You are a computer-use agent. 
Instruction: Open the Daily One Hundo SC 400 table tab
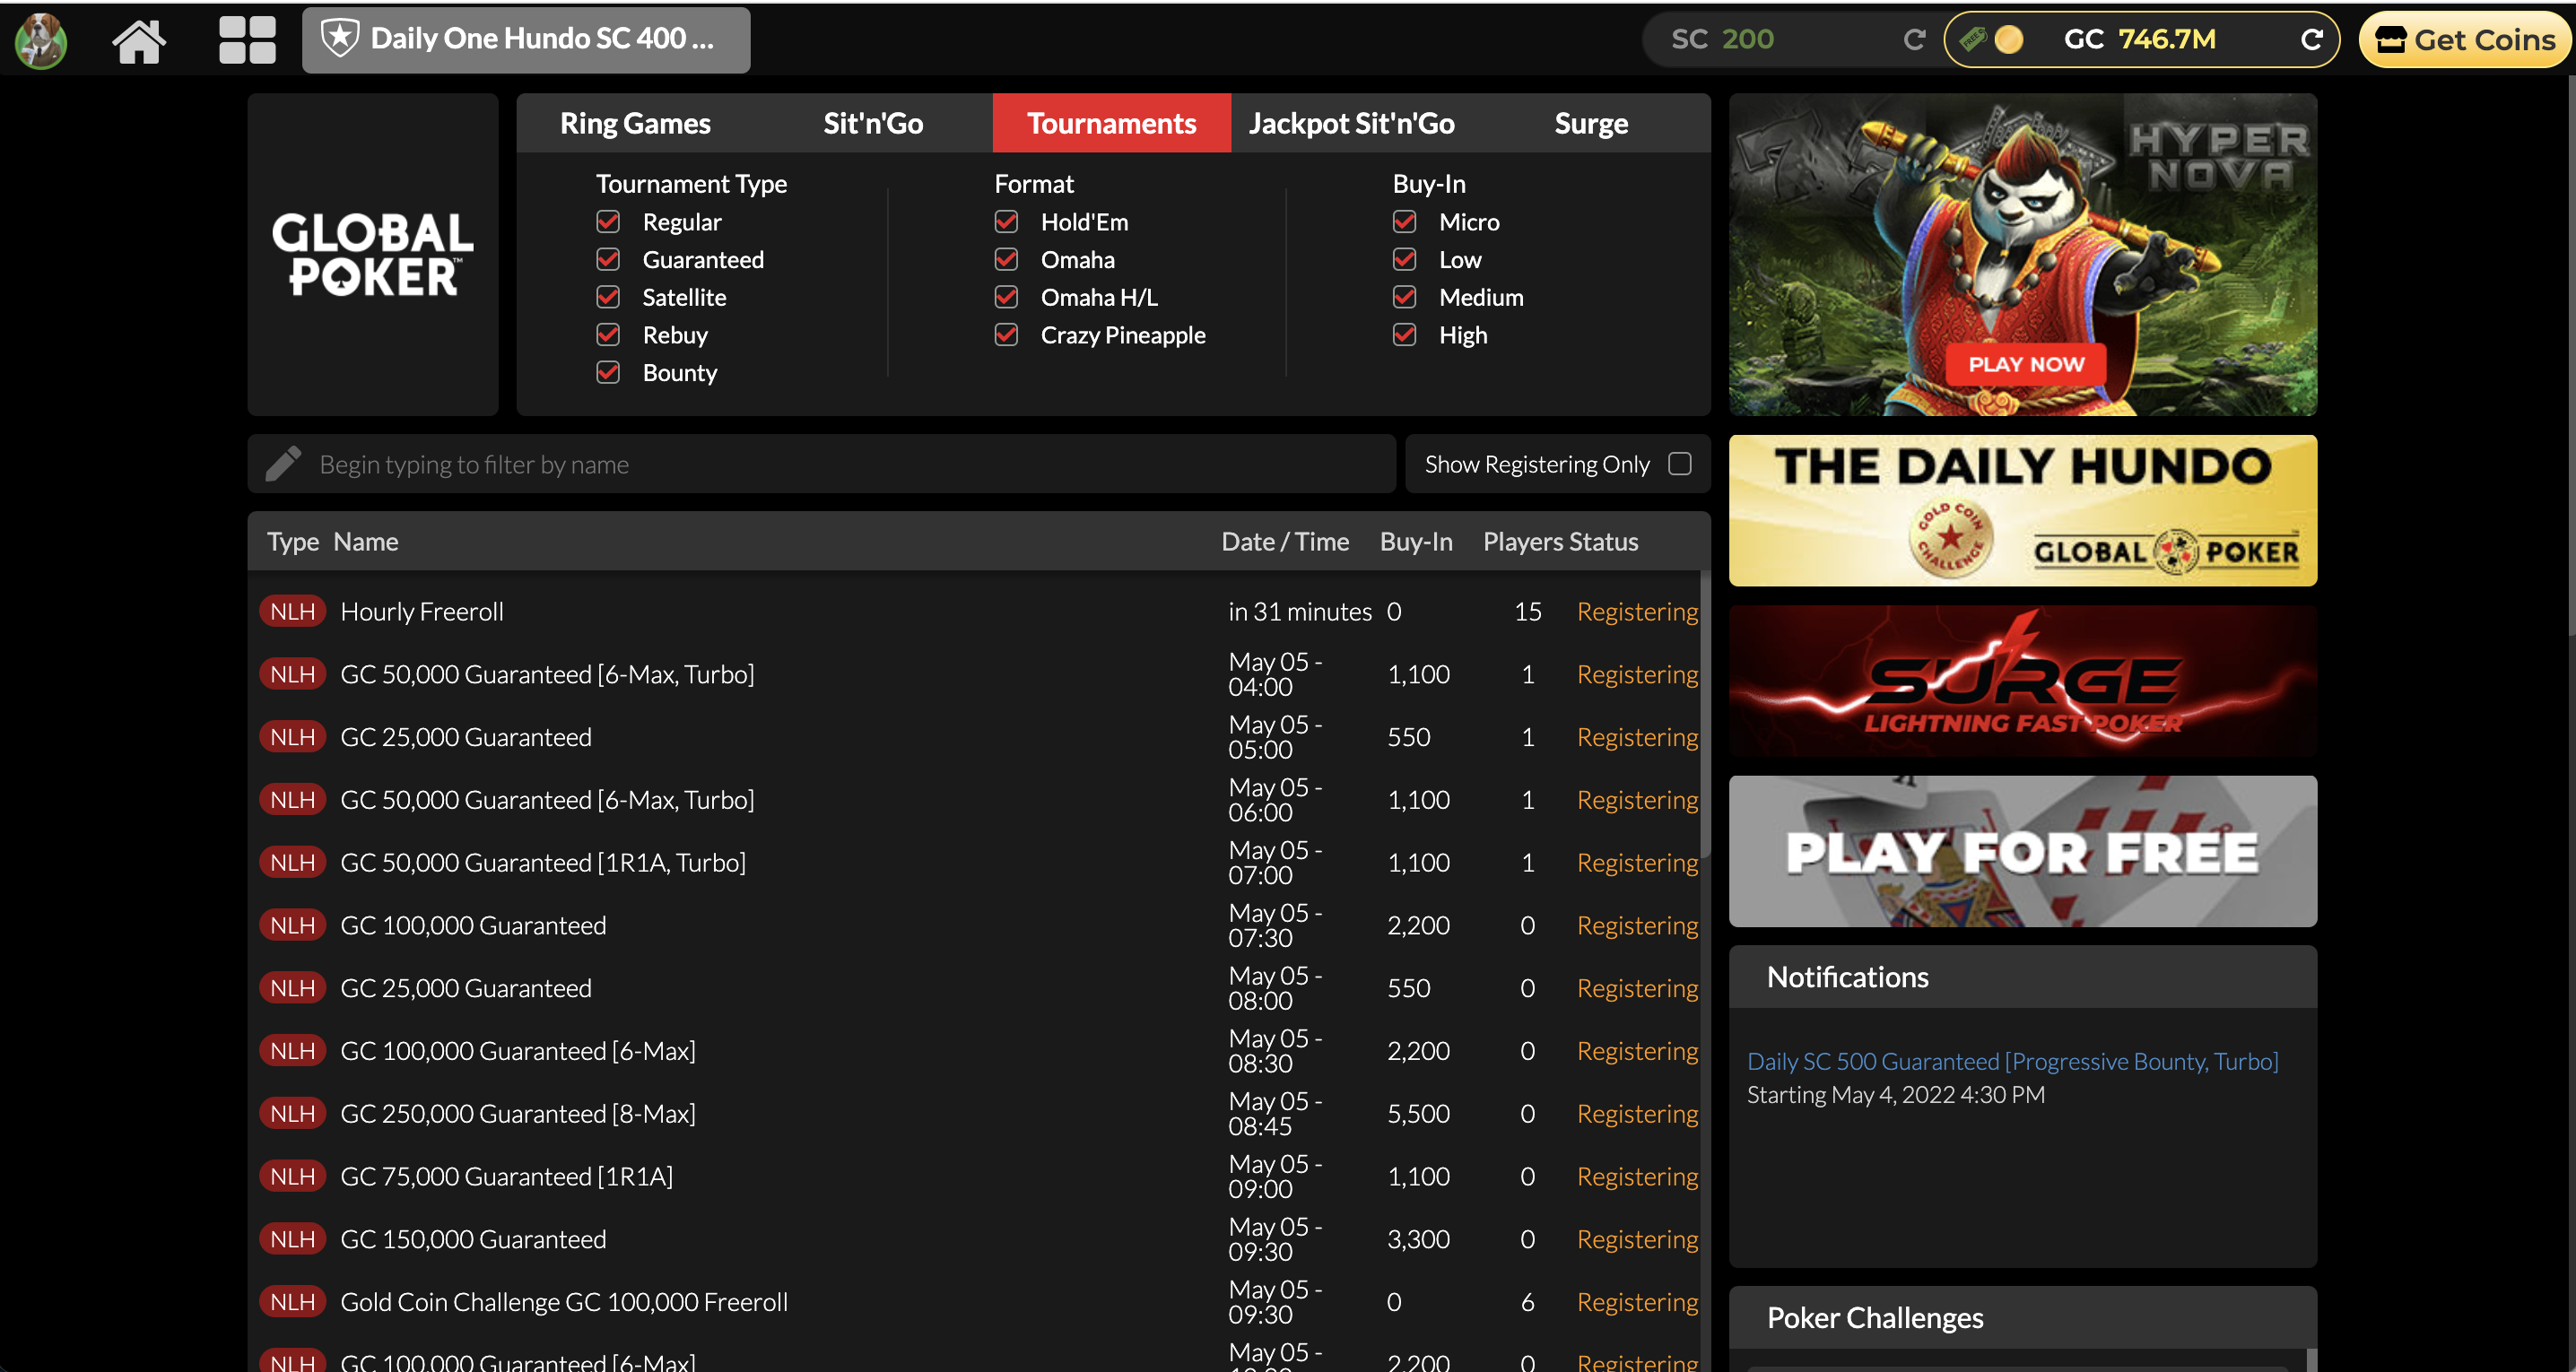click(x=526, y=40)
